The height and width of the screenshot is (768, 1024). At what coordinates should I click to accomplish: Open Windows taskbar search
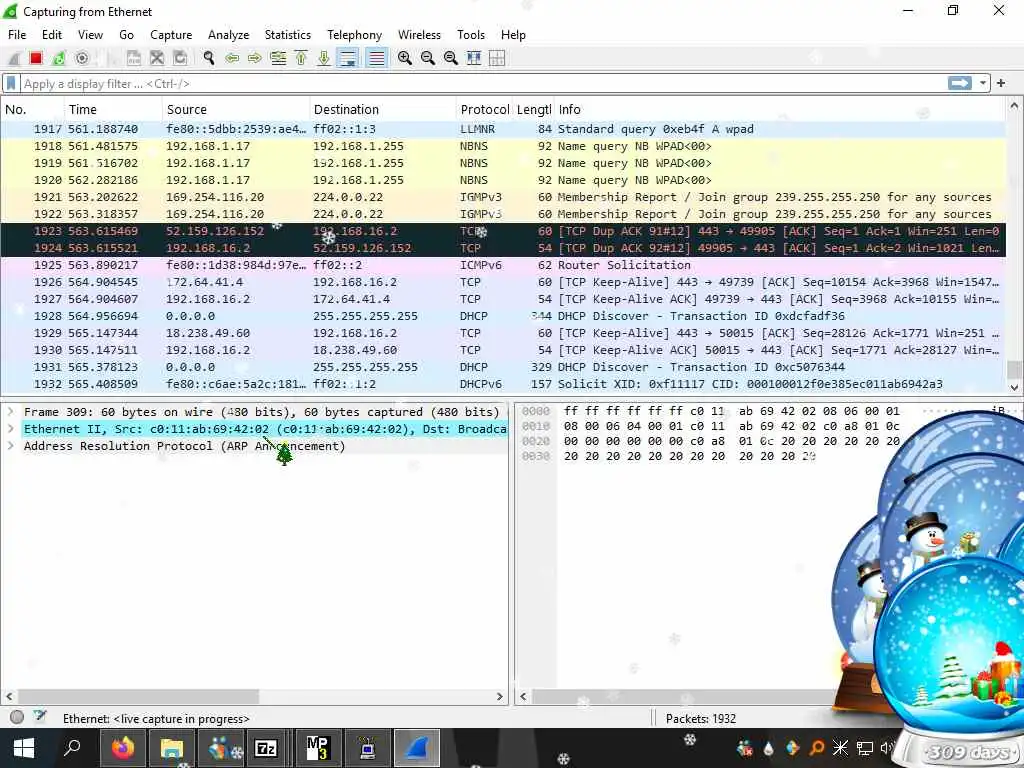(x=72, y=747)
